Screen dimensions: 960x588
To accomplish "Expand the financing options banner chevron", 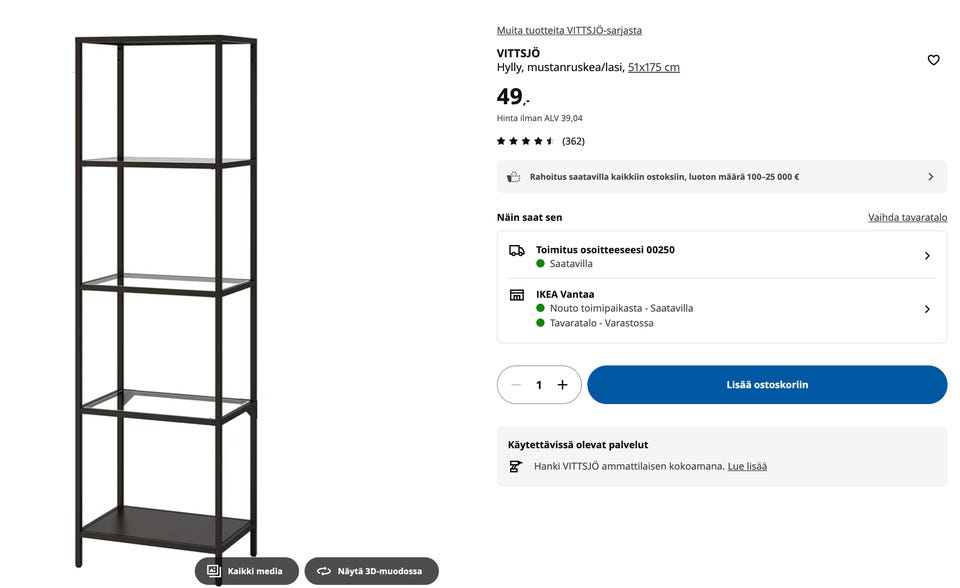I will coord(930,177).
